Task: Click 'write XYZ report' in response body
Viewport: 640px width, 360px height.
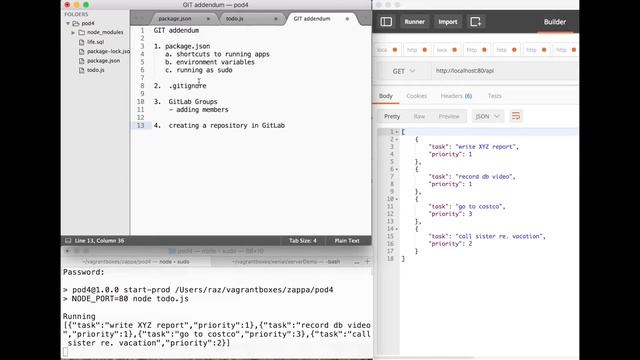Action: pyautogui.click(x=487, y=147)
